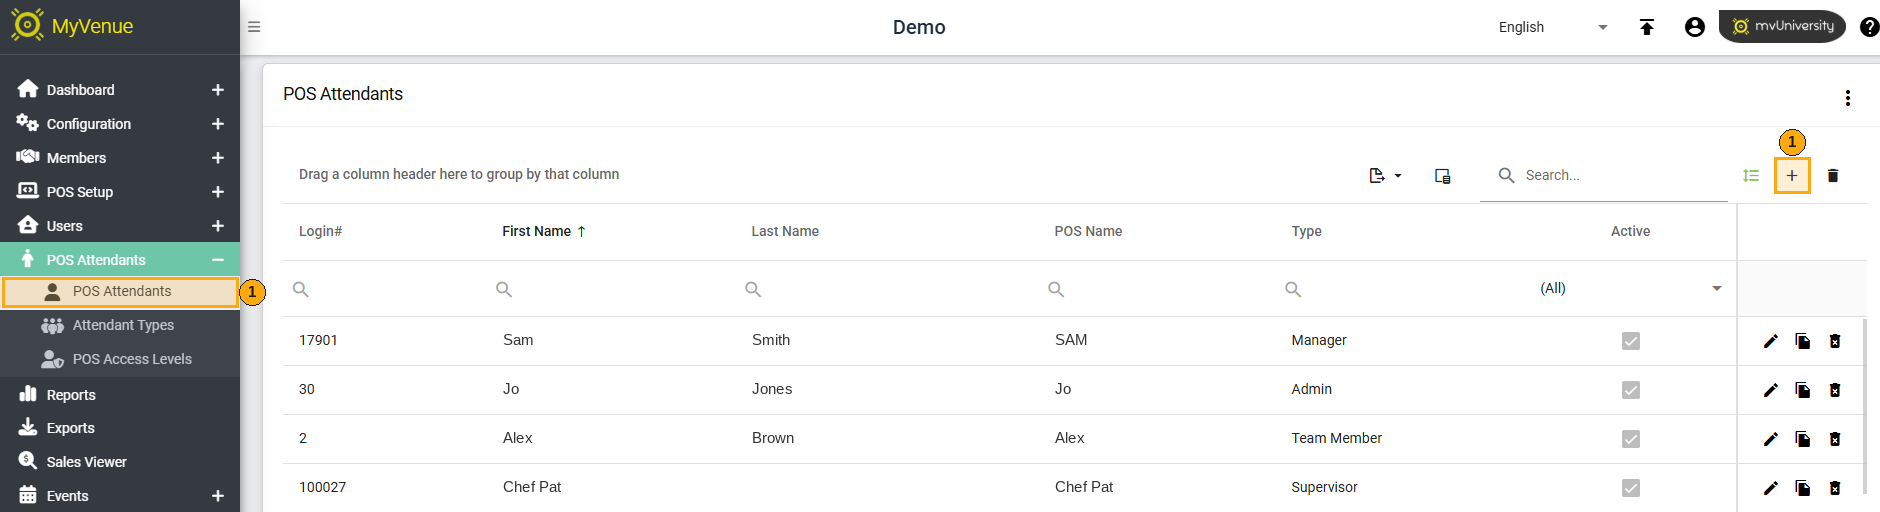The width and height of the screenshot is (1880, 512).
Task: Delete the Chef Pat attendant row
Action: (x=1835, y=488)
